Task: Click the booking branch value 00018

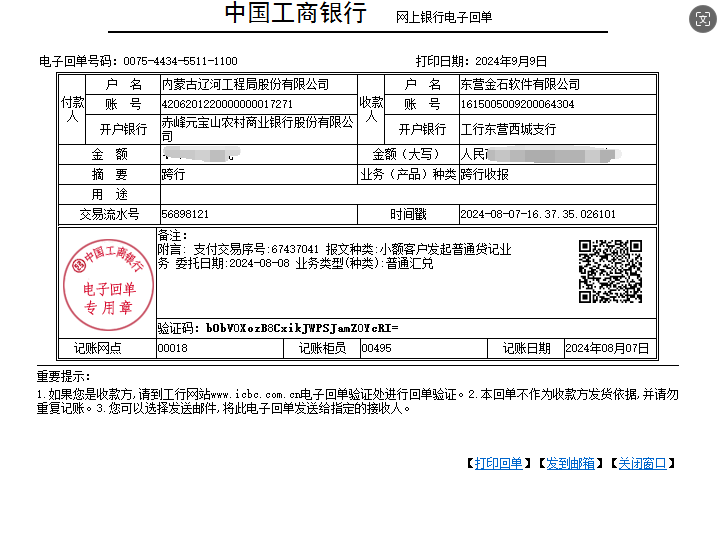Action: pos(173,348)
